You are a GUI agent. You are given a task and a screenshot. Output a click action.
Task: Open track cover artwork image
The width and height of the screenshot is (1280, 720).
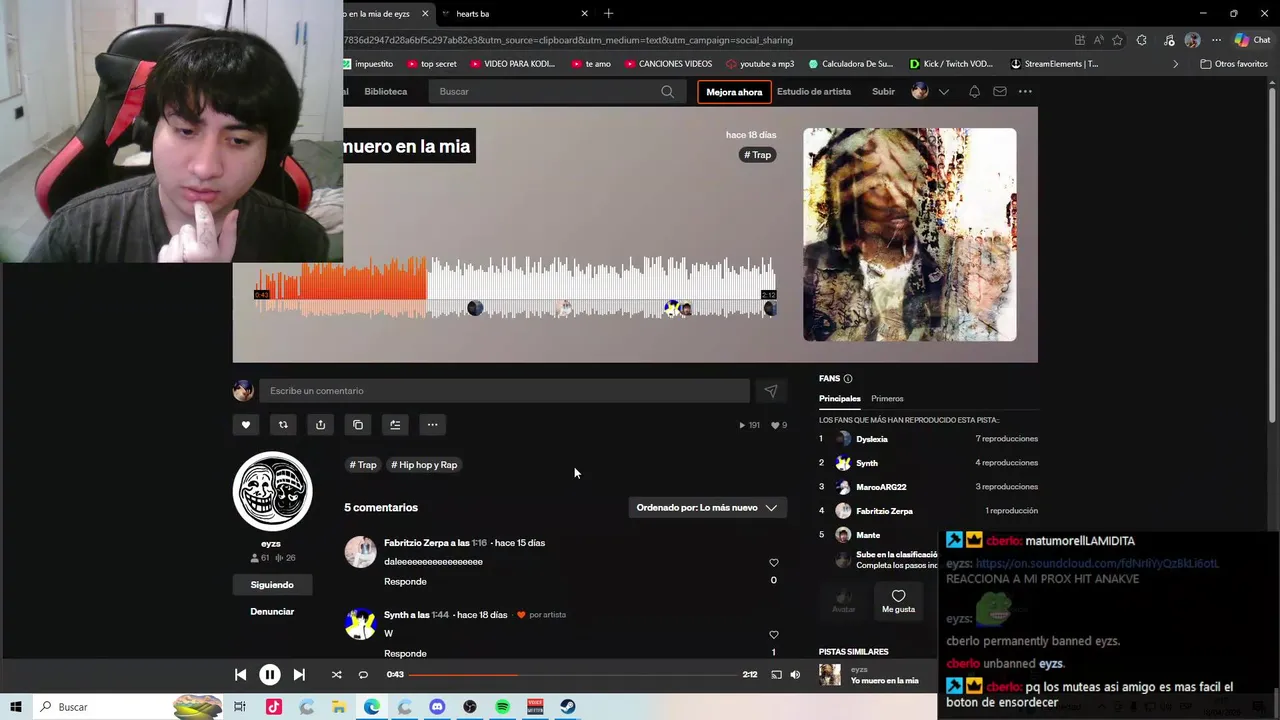click(x=909, y=234)
